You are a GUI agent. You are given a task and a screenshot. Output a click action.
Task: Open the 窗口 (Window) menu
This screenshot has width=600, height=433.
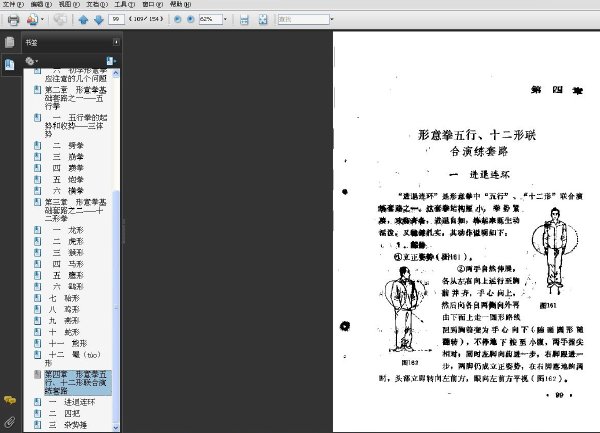pyautogui.click(x=152, y=4)
